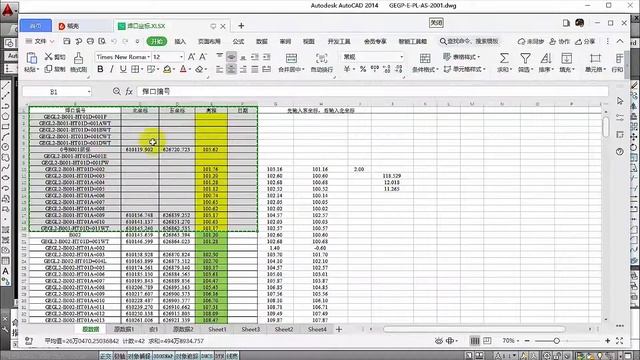Toggle italic formatting
640x360 pixels.
tap(111, 69)
